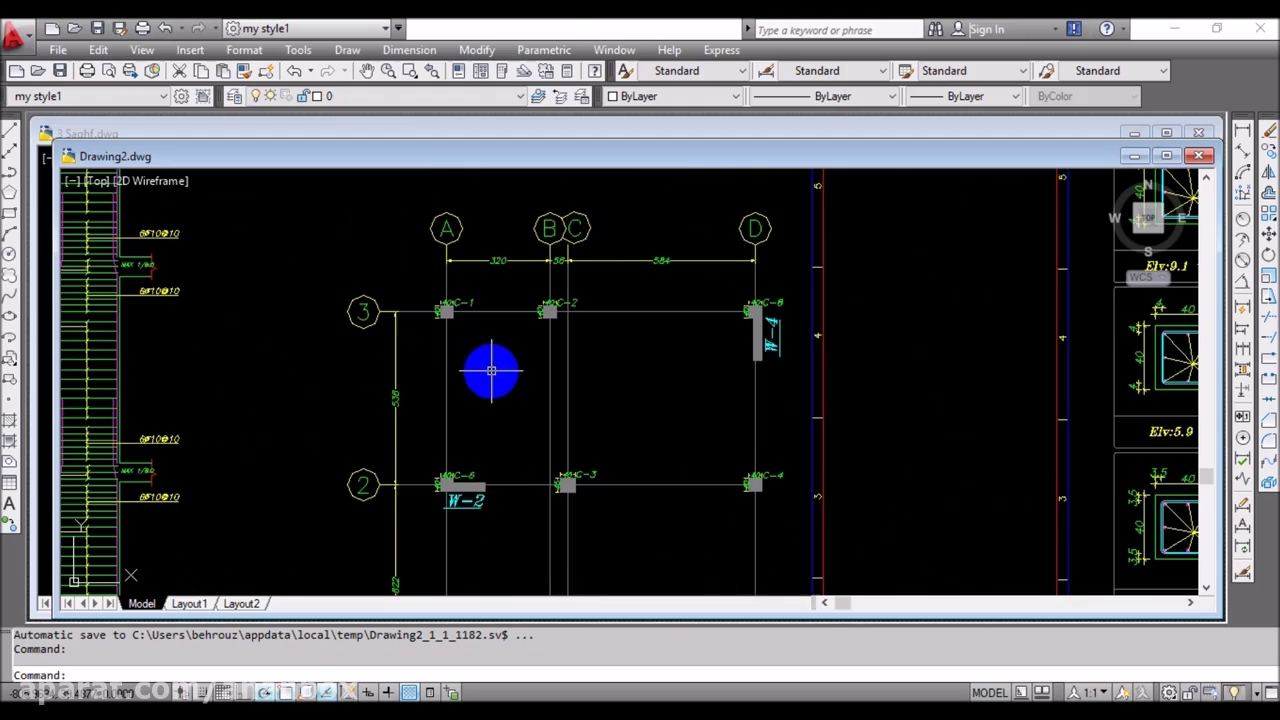Open QuickCalc calculator icon
1280x720 pixels.
(568, 71)
